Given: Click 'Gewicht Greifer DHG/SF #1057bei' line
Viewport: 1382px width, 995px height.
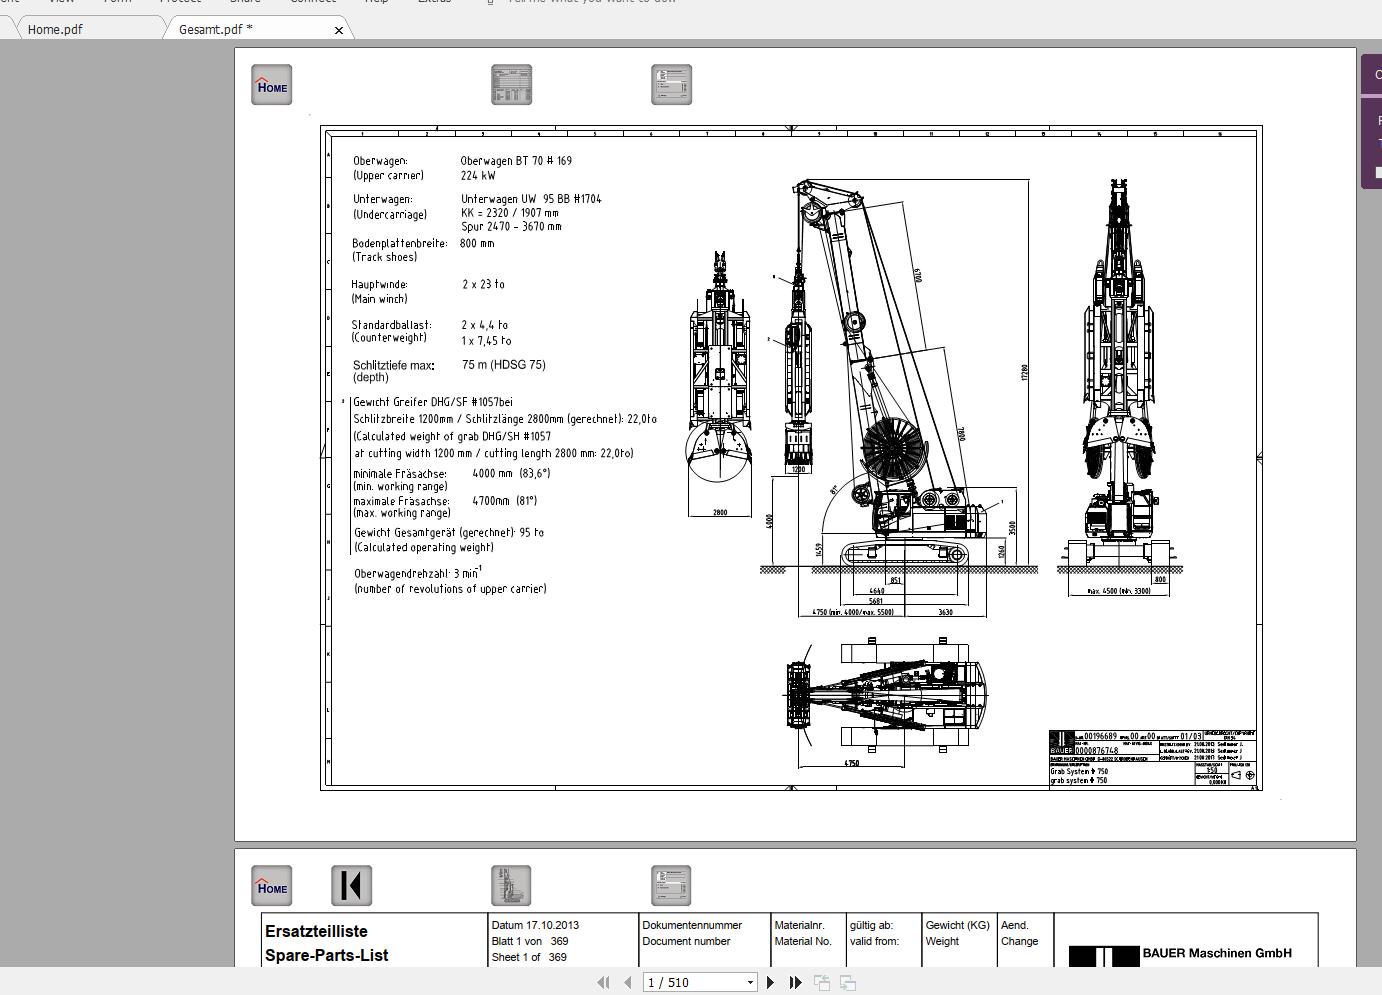Looking at the screenshot, I should (433, 402).
